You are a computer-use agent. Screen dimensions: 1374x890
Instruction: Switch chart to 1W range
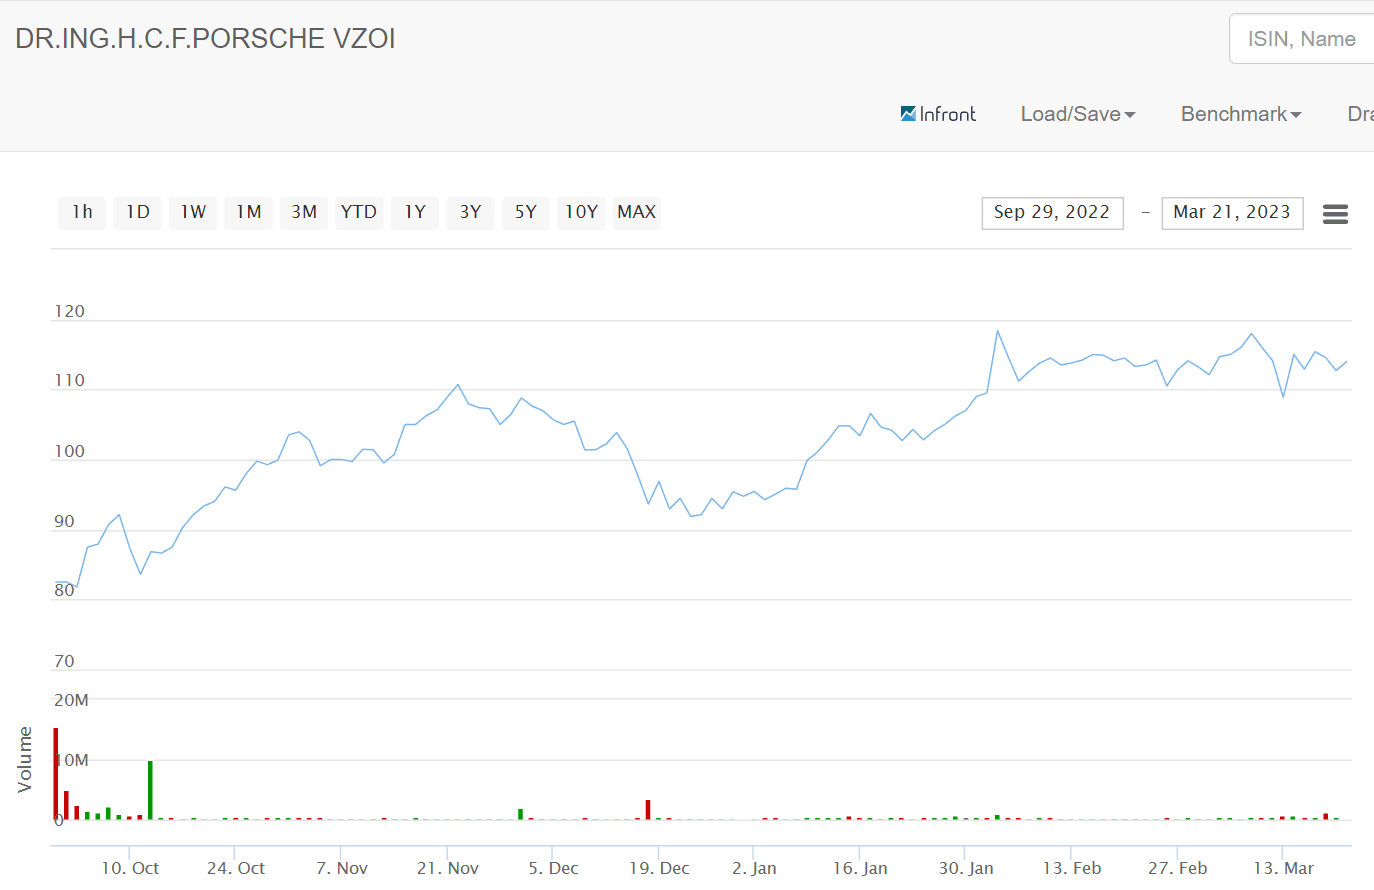click(193, 212)
